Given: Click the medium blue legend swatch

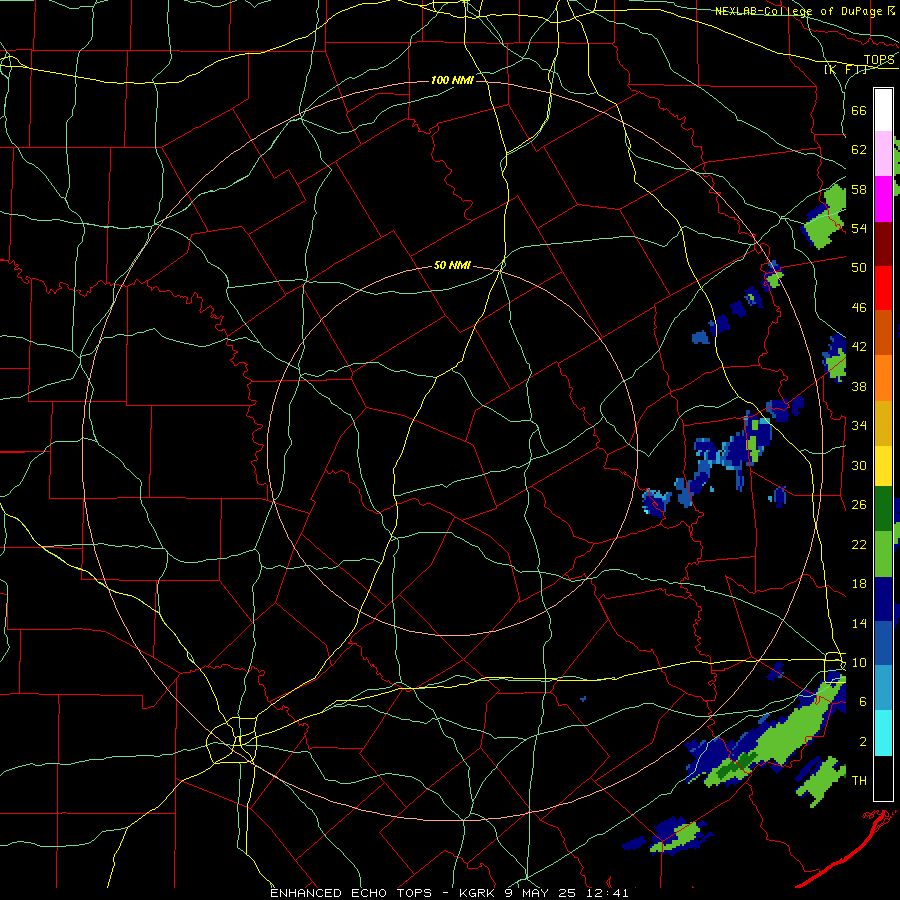Looking at the screenshot, I should [x=883, y=643].
